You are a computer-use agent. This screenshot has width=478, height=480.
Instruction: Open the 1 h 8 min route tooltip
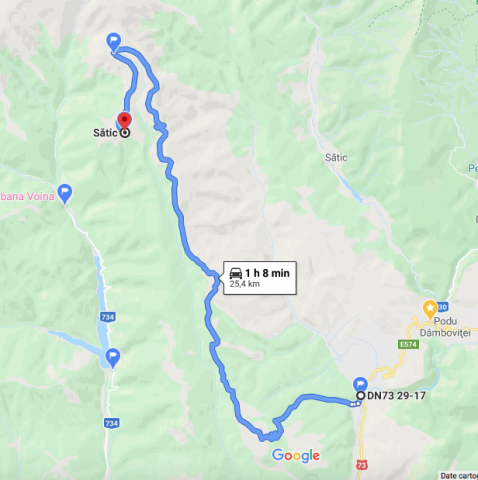click(260, 278)
